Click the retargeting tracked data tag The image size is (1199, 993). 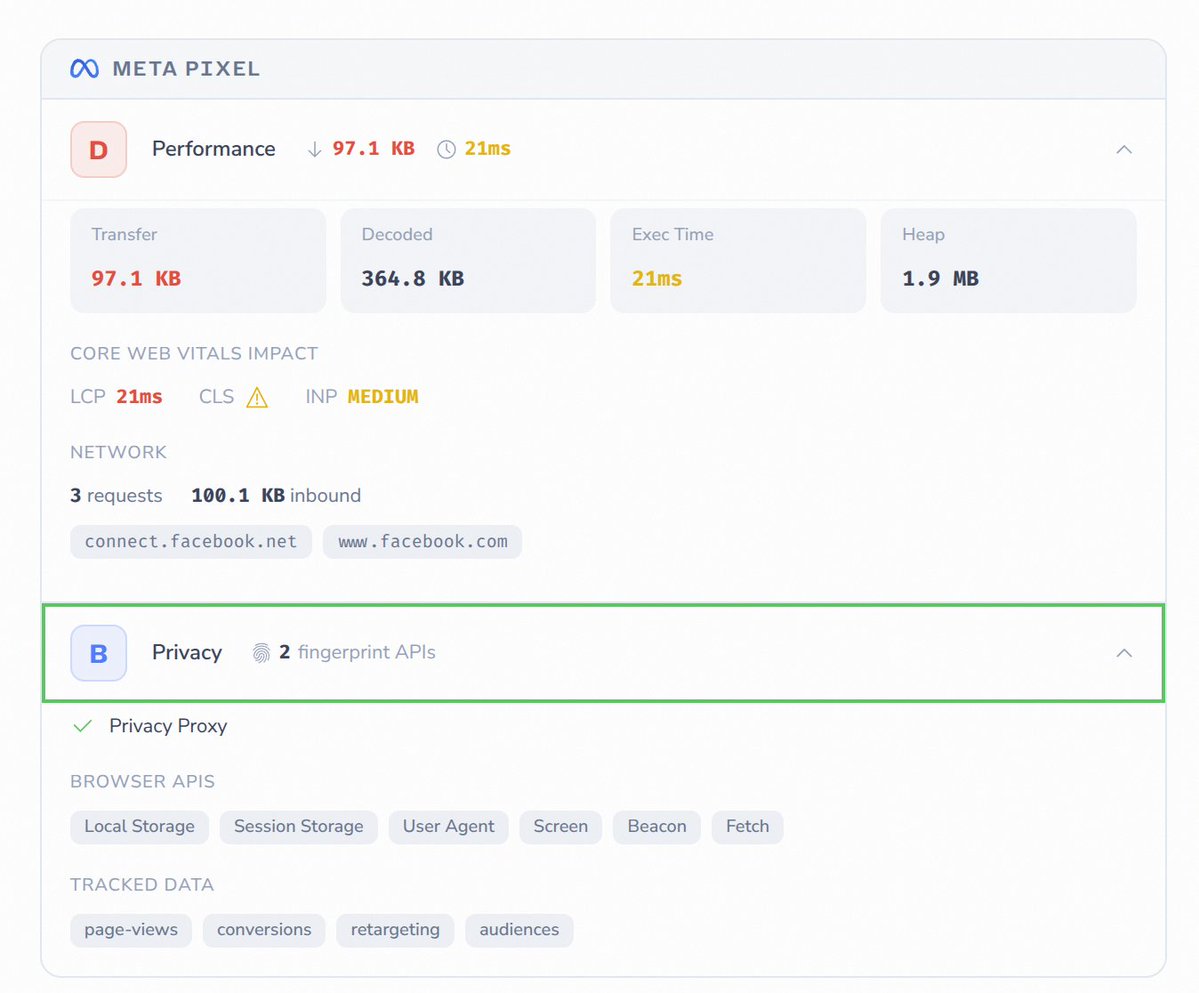point(395,930)
